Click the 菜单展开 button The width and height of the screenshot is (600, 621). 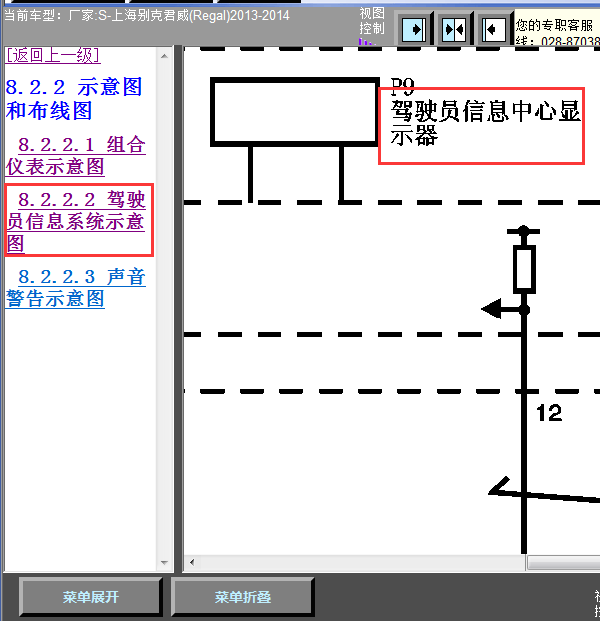(x=90, y=596)
